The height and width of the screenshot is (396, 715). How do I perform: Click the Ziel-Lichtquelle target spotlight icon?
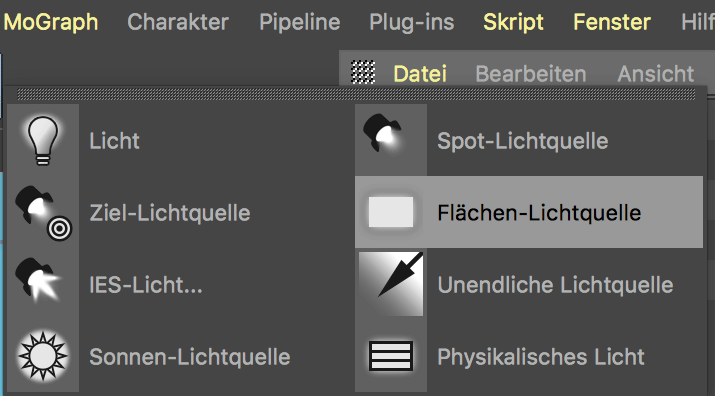click(x=43, y=213)
